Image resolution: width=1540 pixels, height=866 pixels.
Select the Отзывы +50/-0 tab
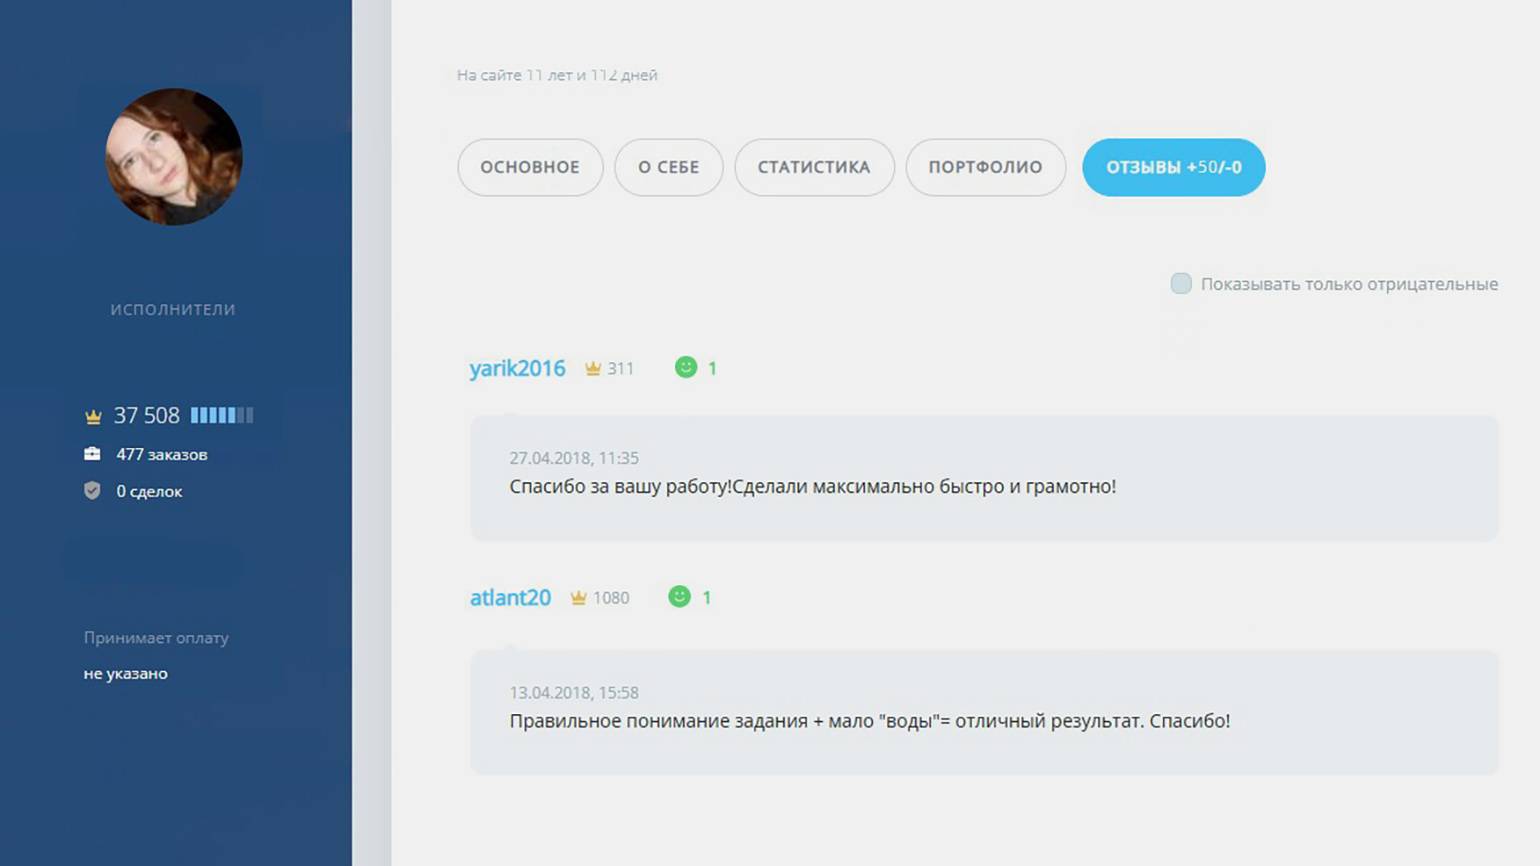click(1173, 167)
